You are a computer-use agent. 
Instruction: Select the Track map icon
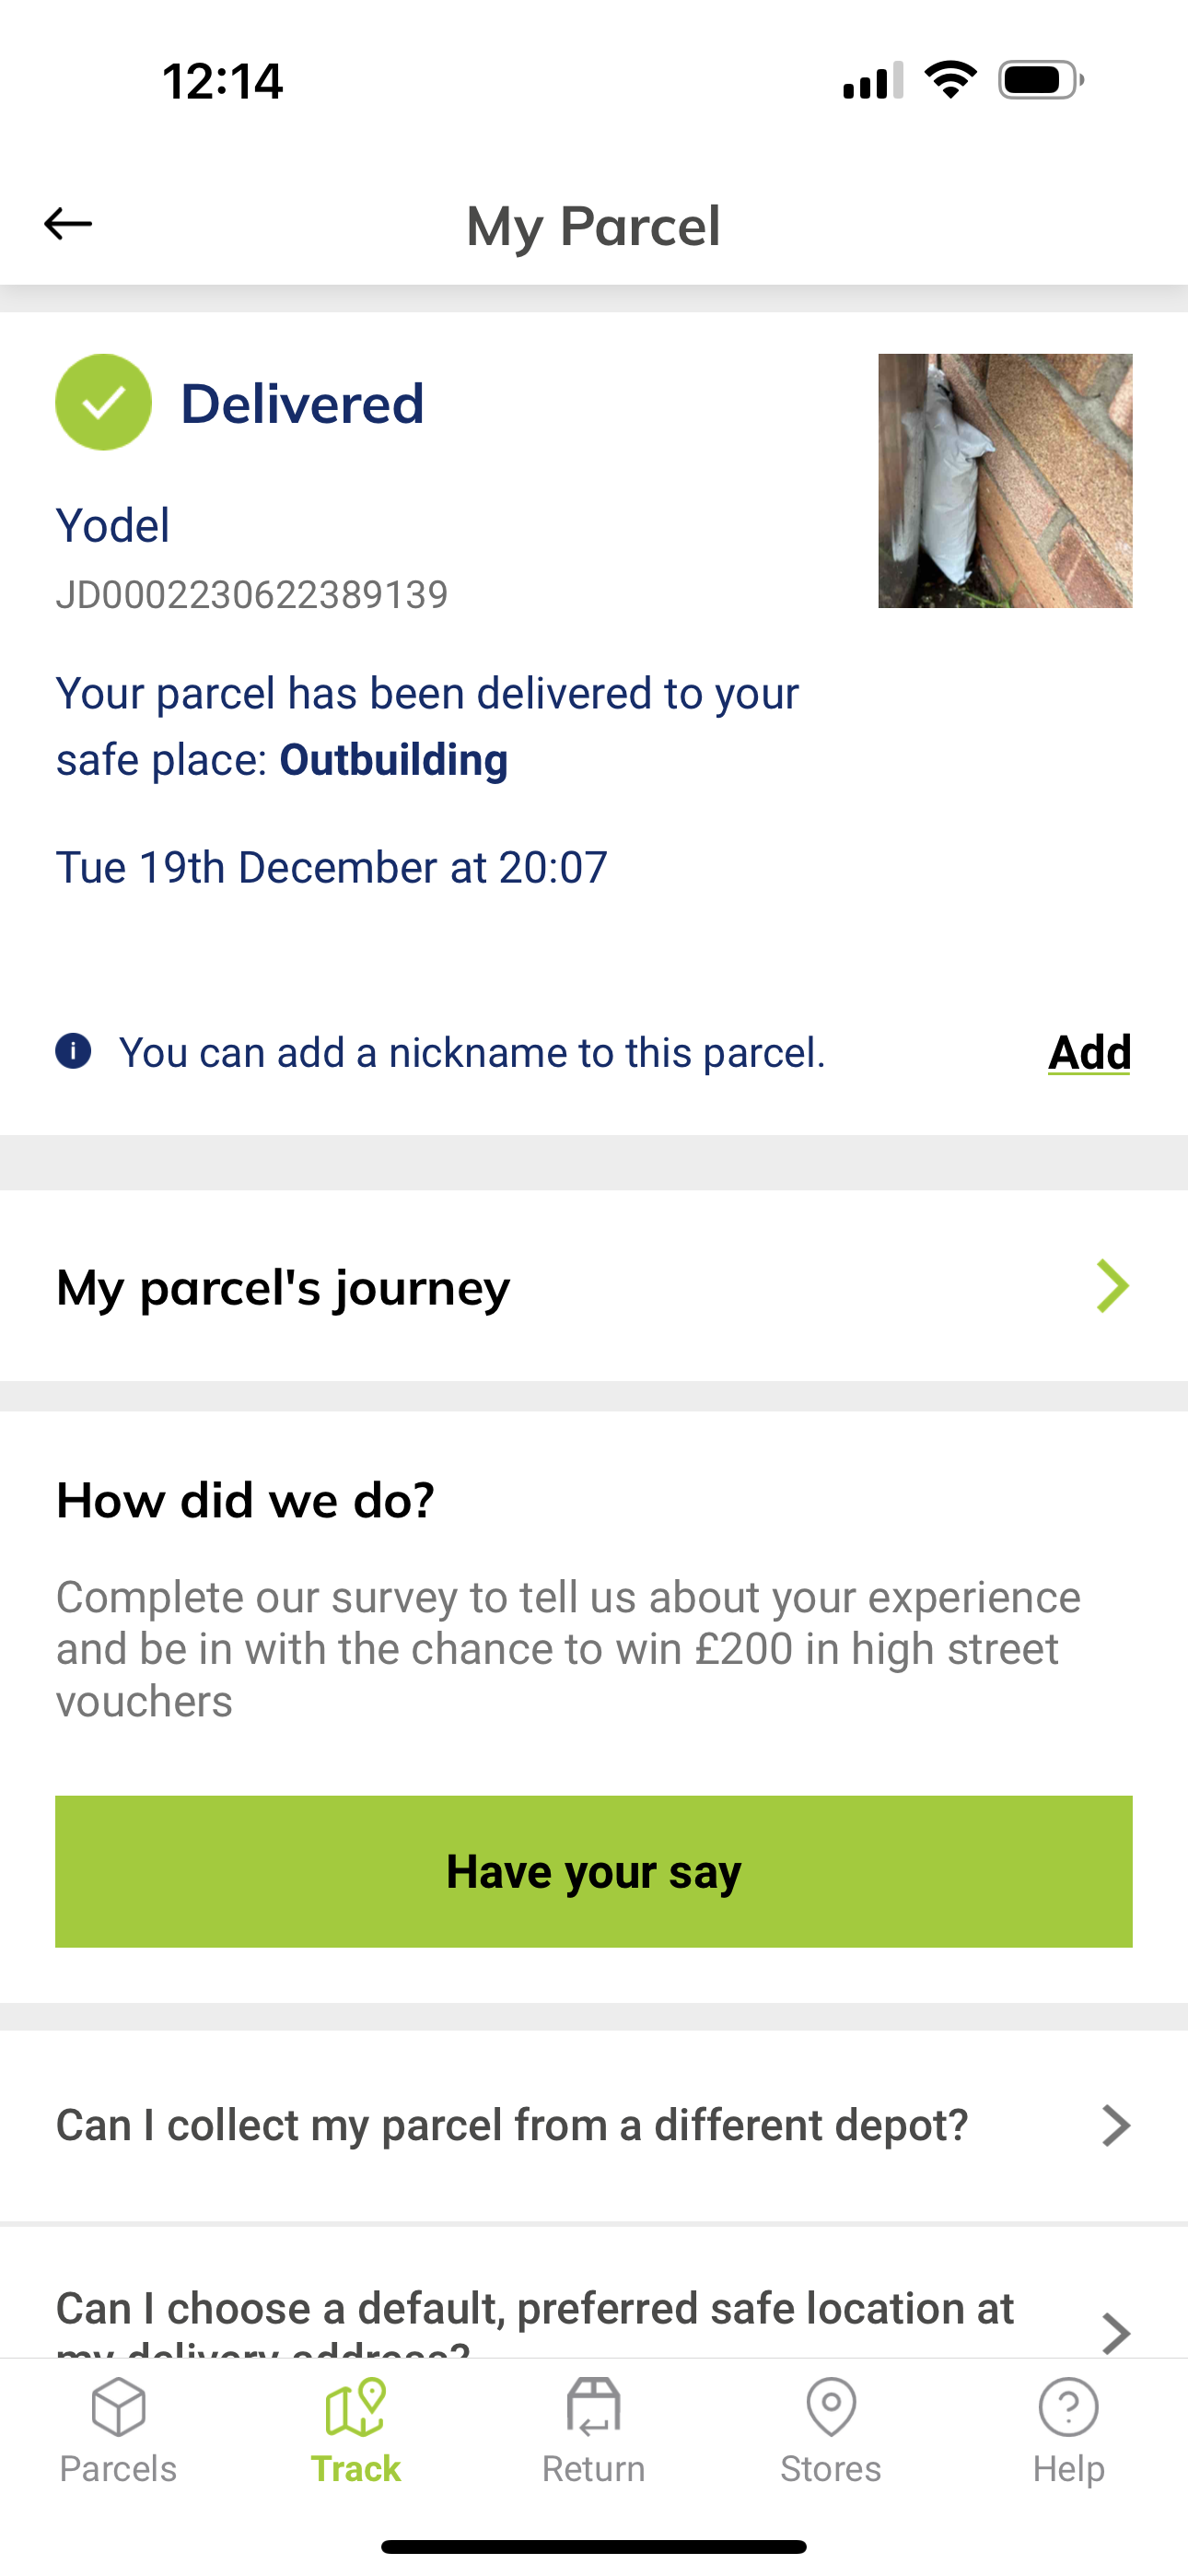[x=355, y=2407]
